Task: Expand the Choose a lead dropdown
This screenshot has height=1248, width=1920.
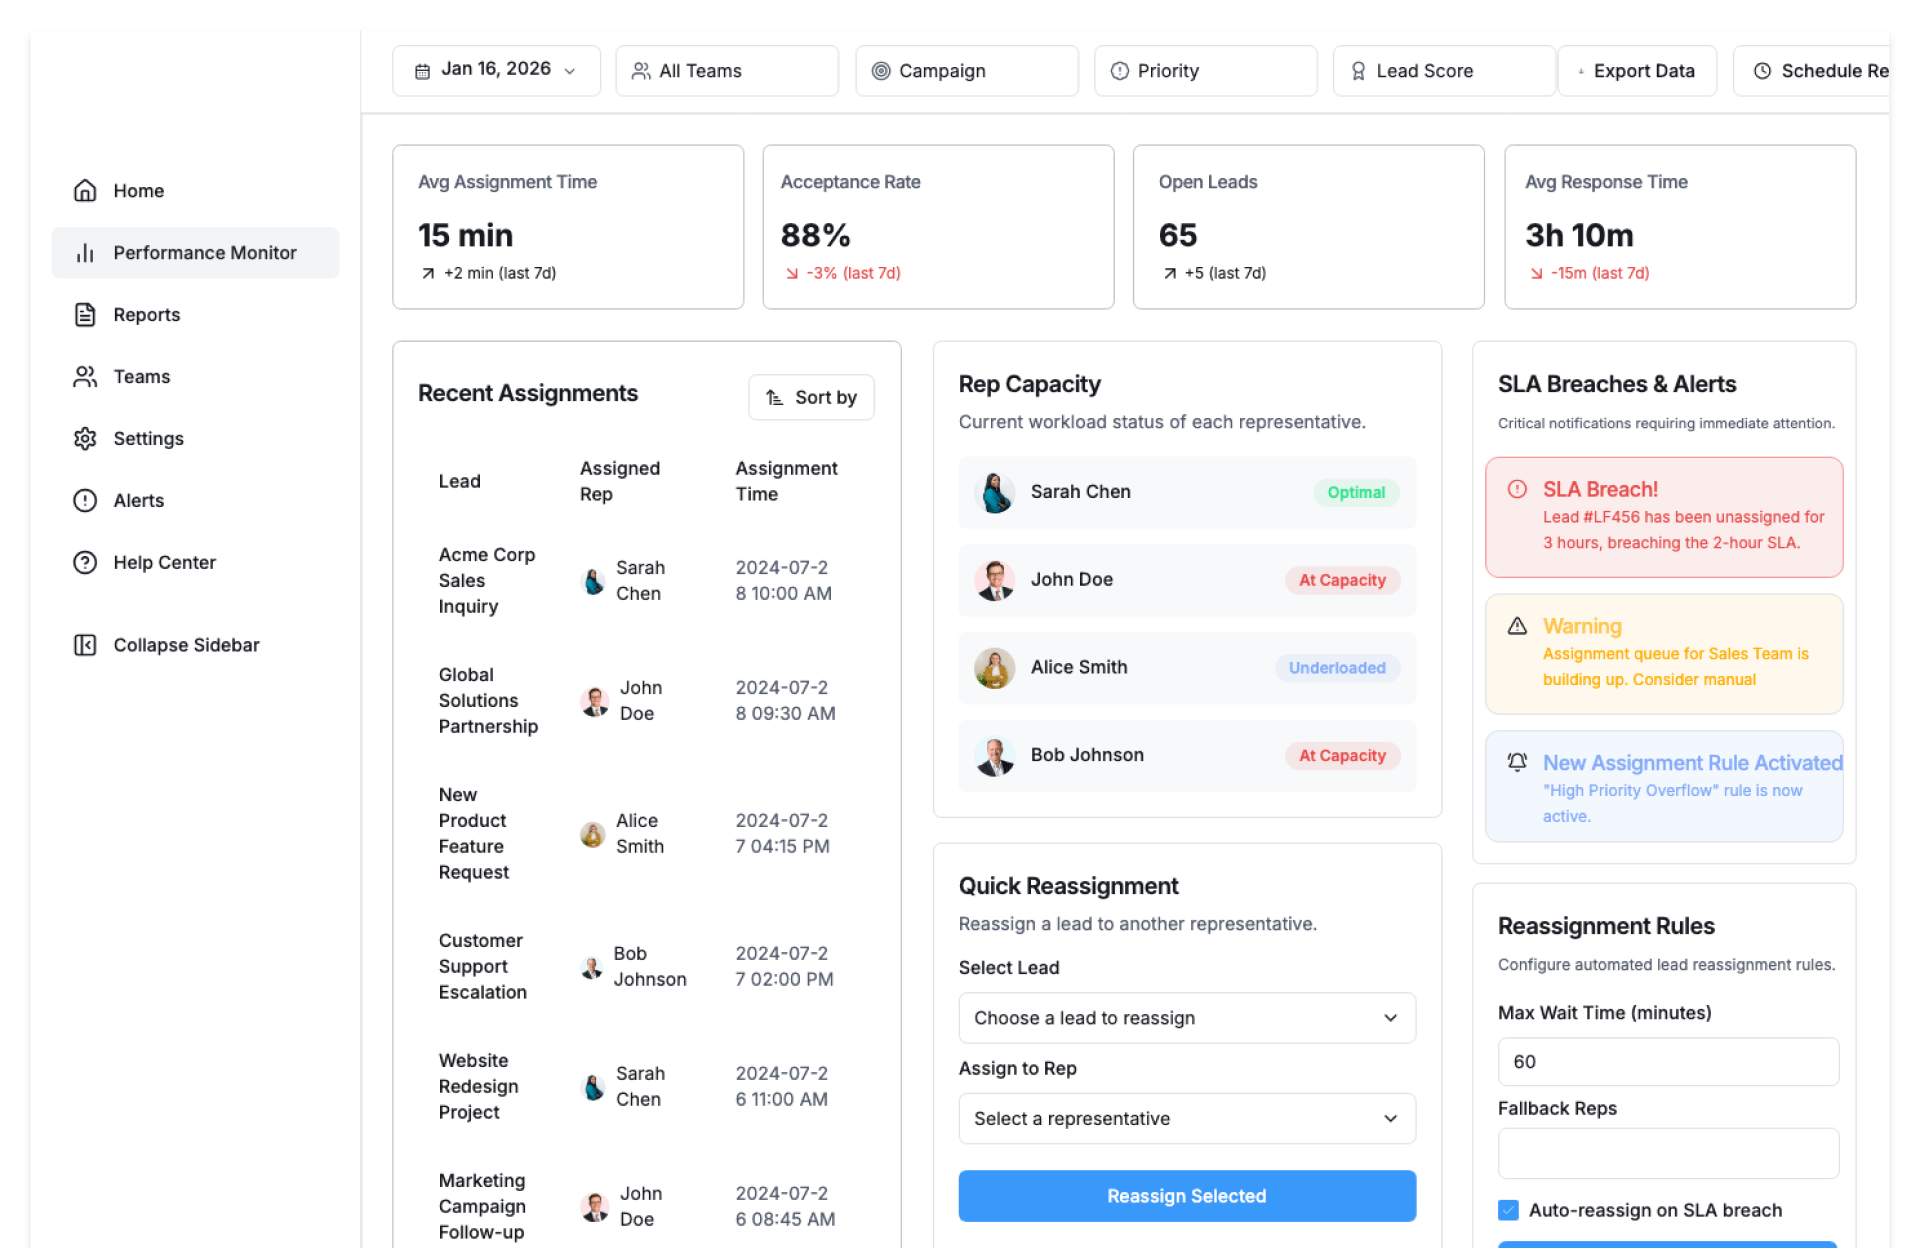Action: tap(1186, 1018)
